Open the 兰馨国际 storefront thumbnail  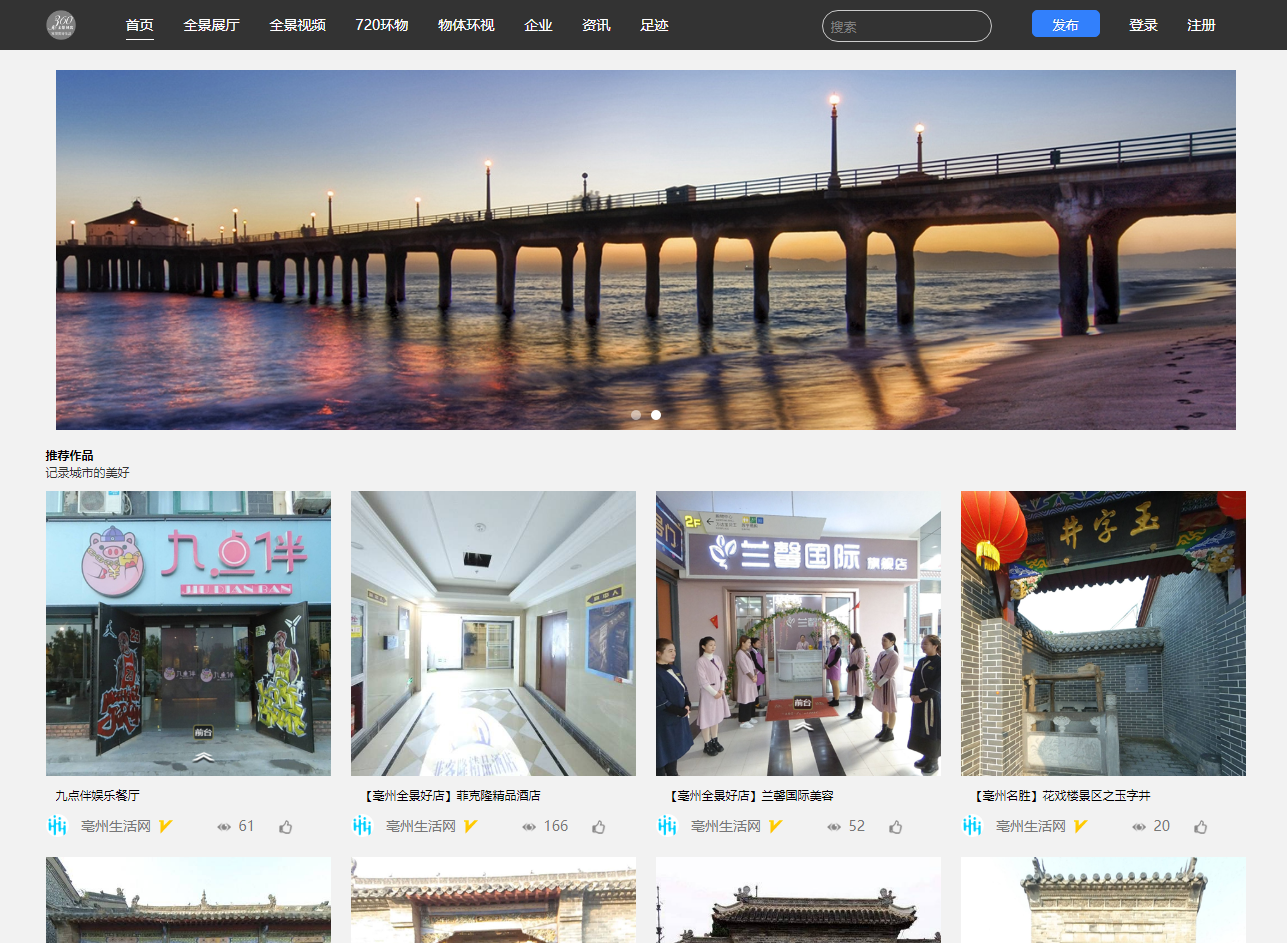[x=798, y=633]
